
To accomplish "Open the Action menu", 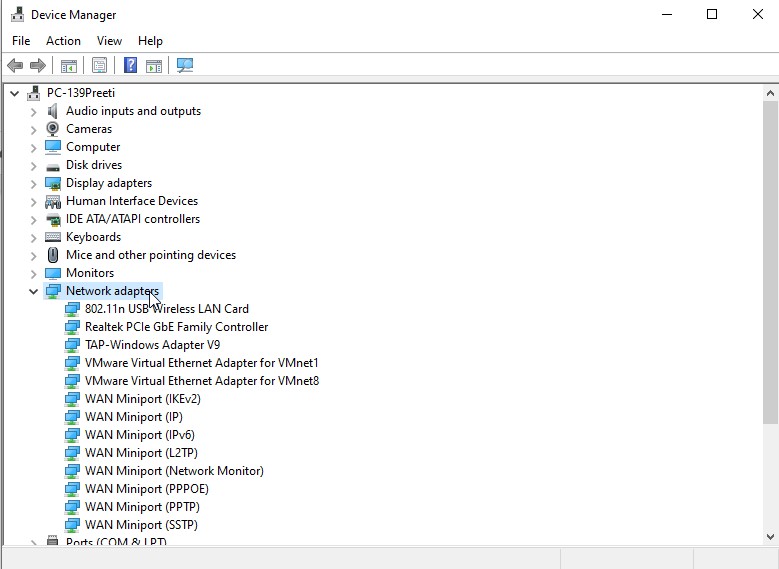I will [x=63, y=41].
